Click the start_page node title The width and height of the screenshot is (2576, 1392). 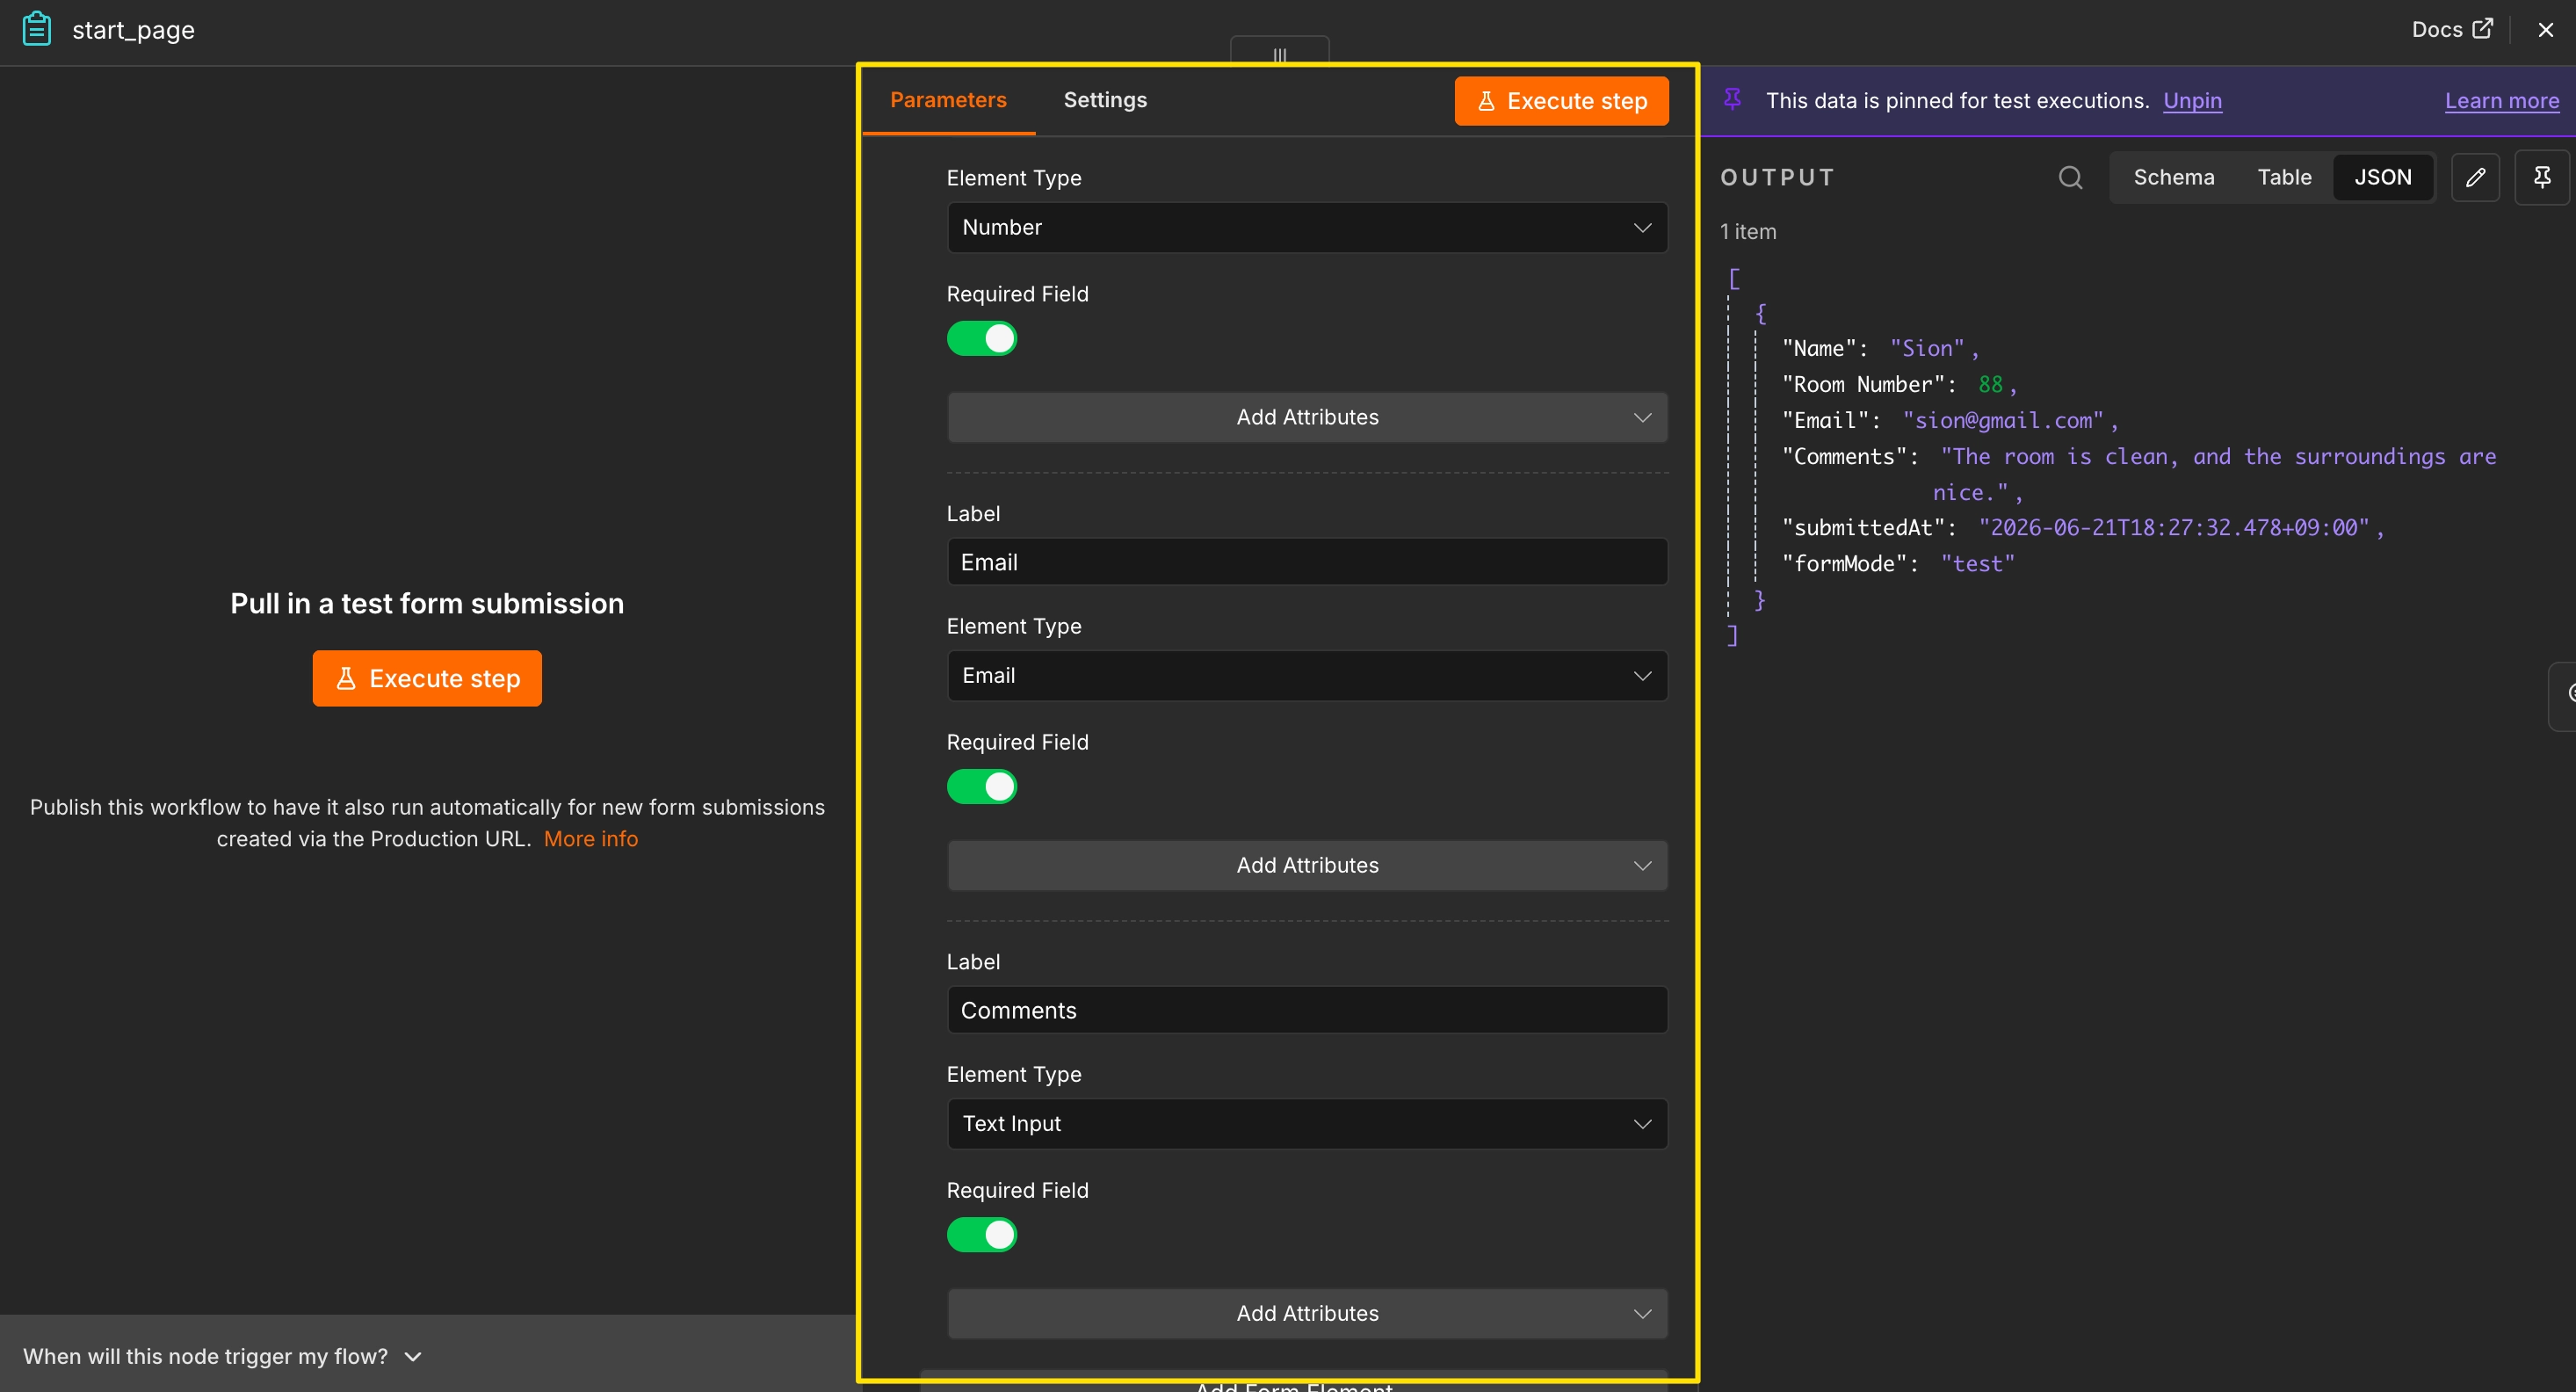pos(133,30)
